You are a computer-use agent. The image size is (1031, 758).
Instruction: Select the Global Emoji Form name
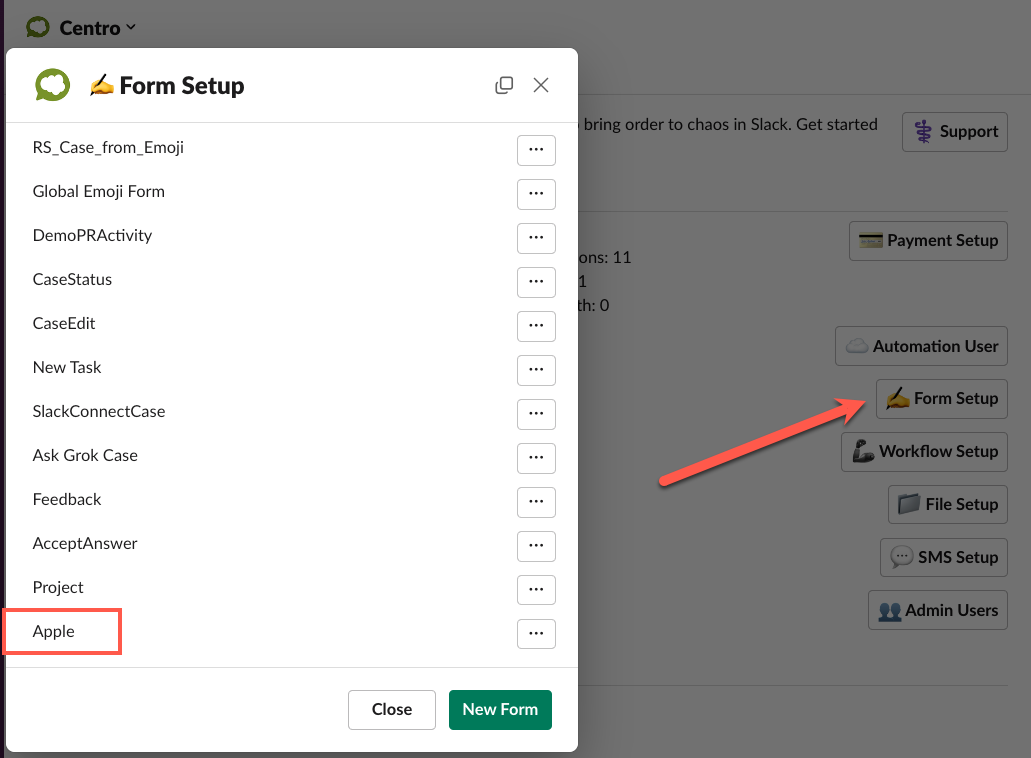[x=99, y=192]
